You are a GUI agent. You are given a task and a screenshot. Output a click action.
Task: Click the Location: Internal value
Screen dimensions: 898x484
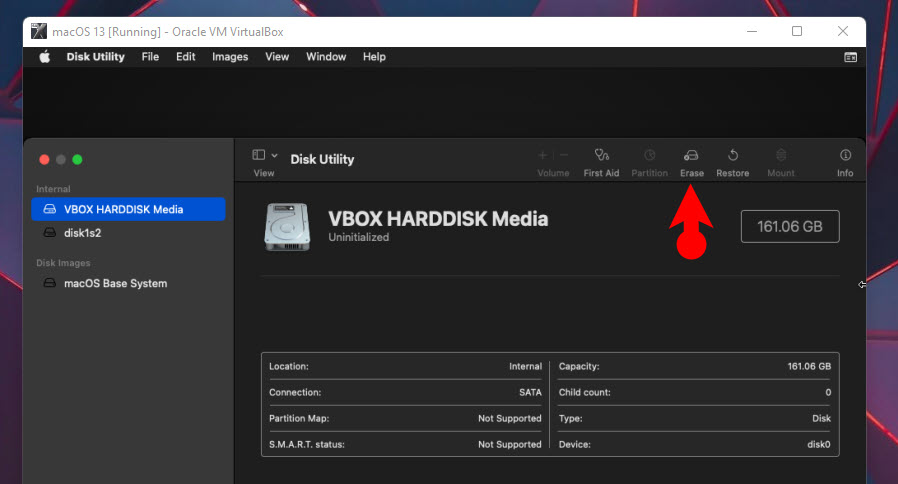coord(525,367)
